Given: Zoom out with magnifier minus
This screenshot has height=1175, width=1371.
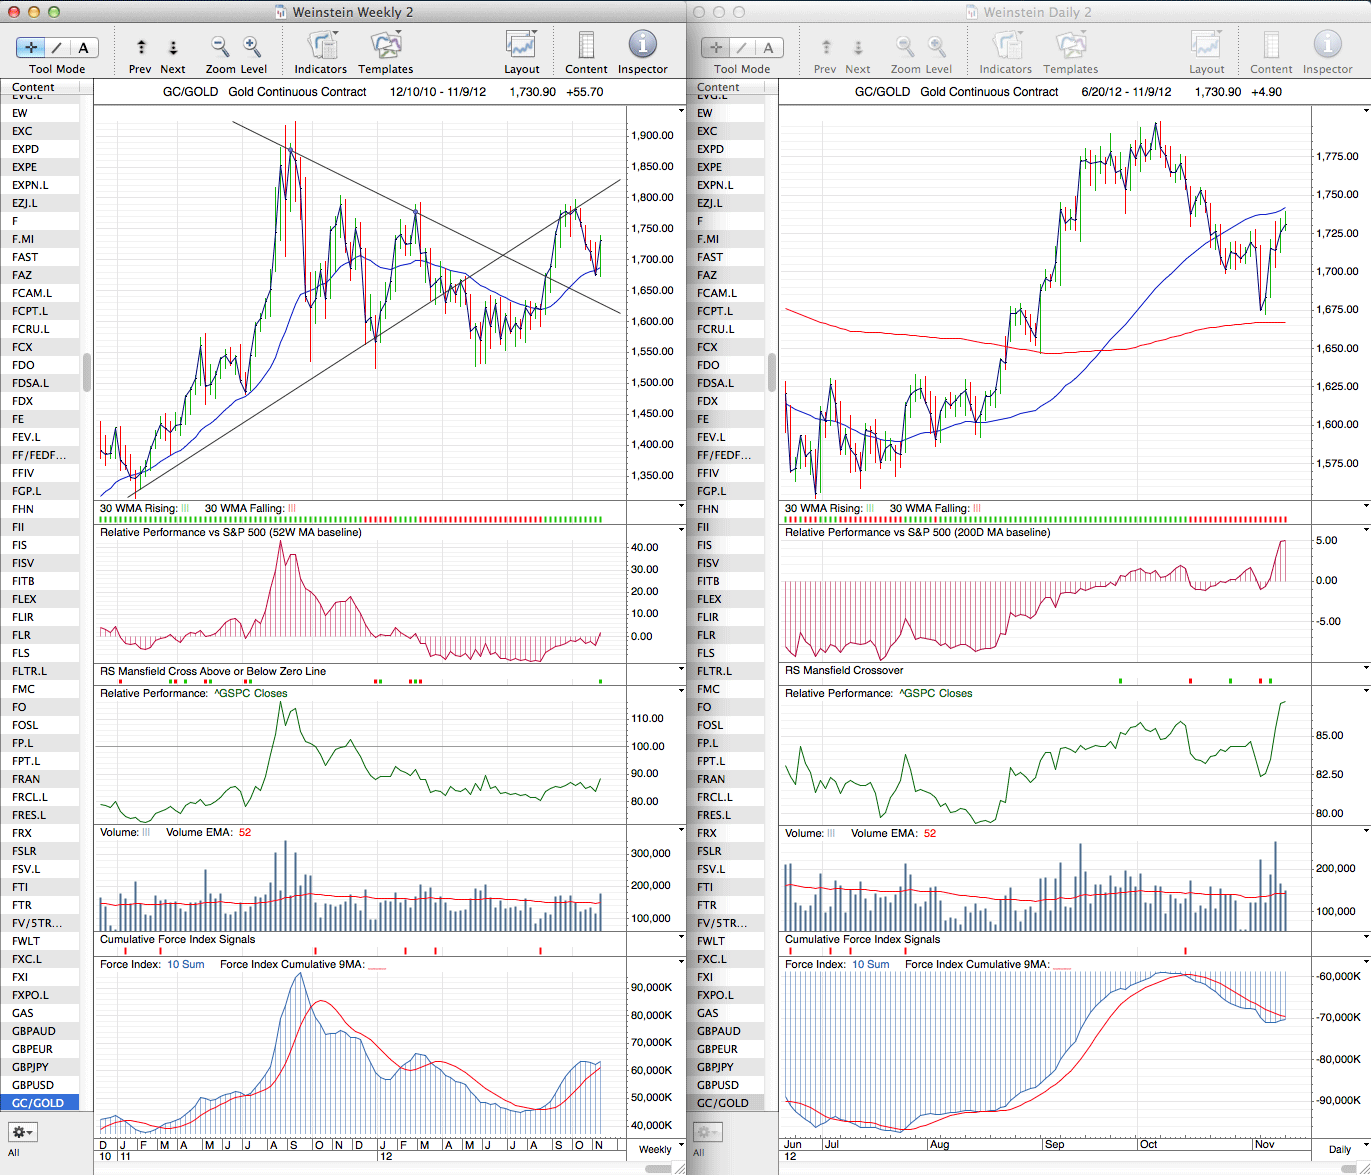Looking at the screenshot, I should (x=219, y=46).
